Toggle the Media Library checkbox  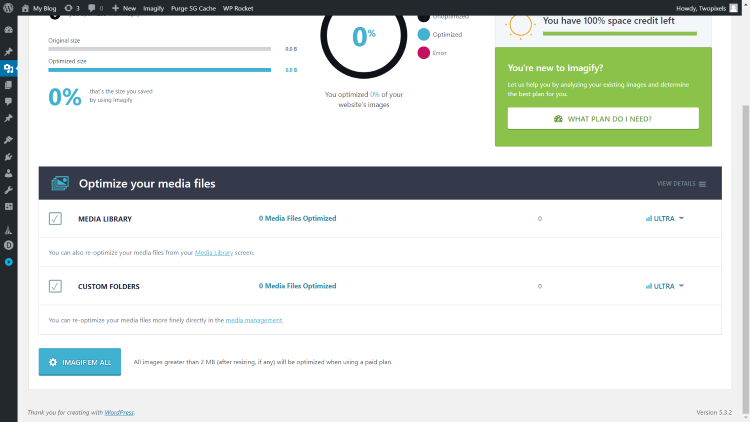pos(55,219)
